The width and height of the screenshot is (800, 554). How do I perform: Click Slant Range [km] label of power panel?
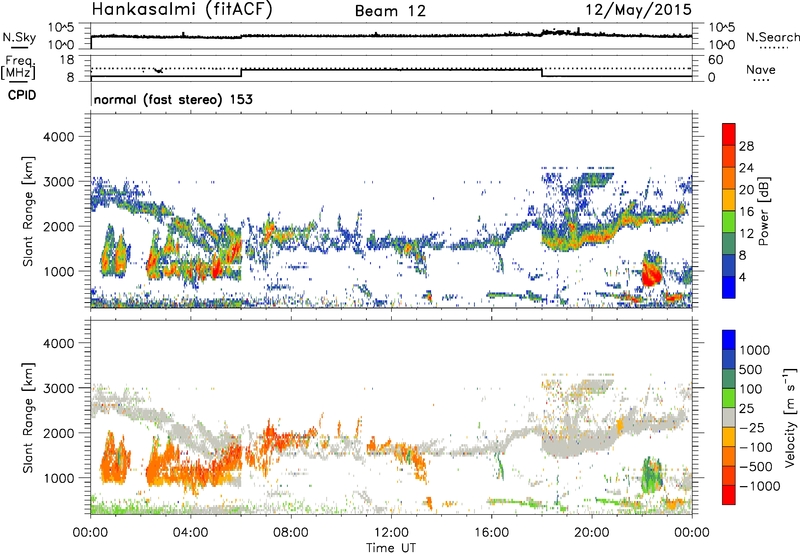pos(28,211)
